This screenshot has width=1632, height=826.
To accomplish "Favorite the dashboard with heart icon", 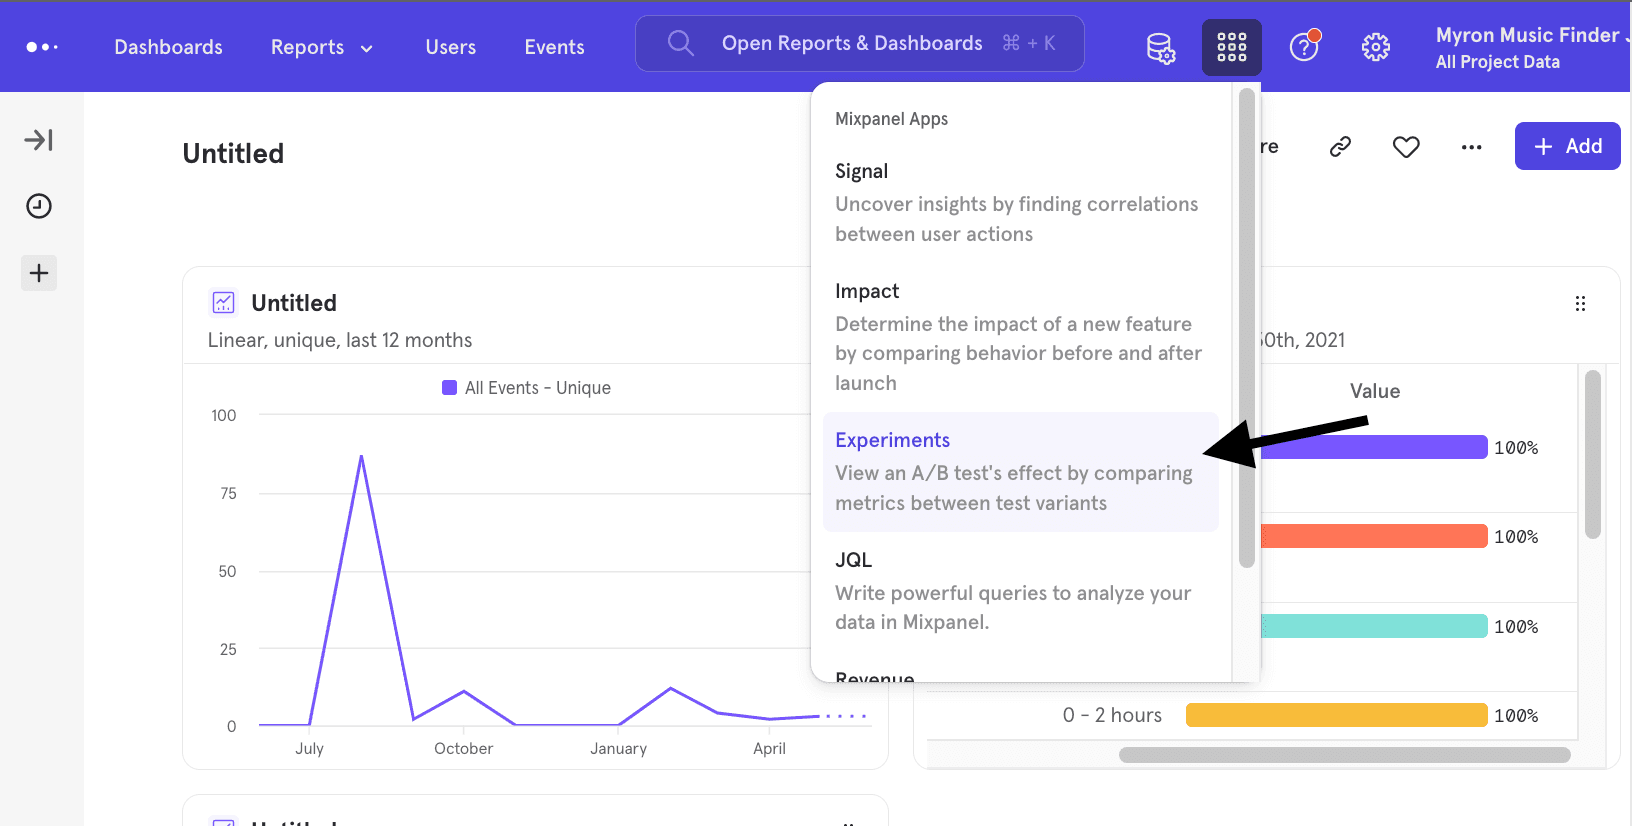I will coord(1406,147).
